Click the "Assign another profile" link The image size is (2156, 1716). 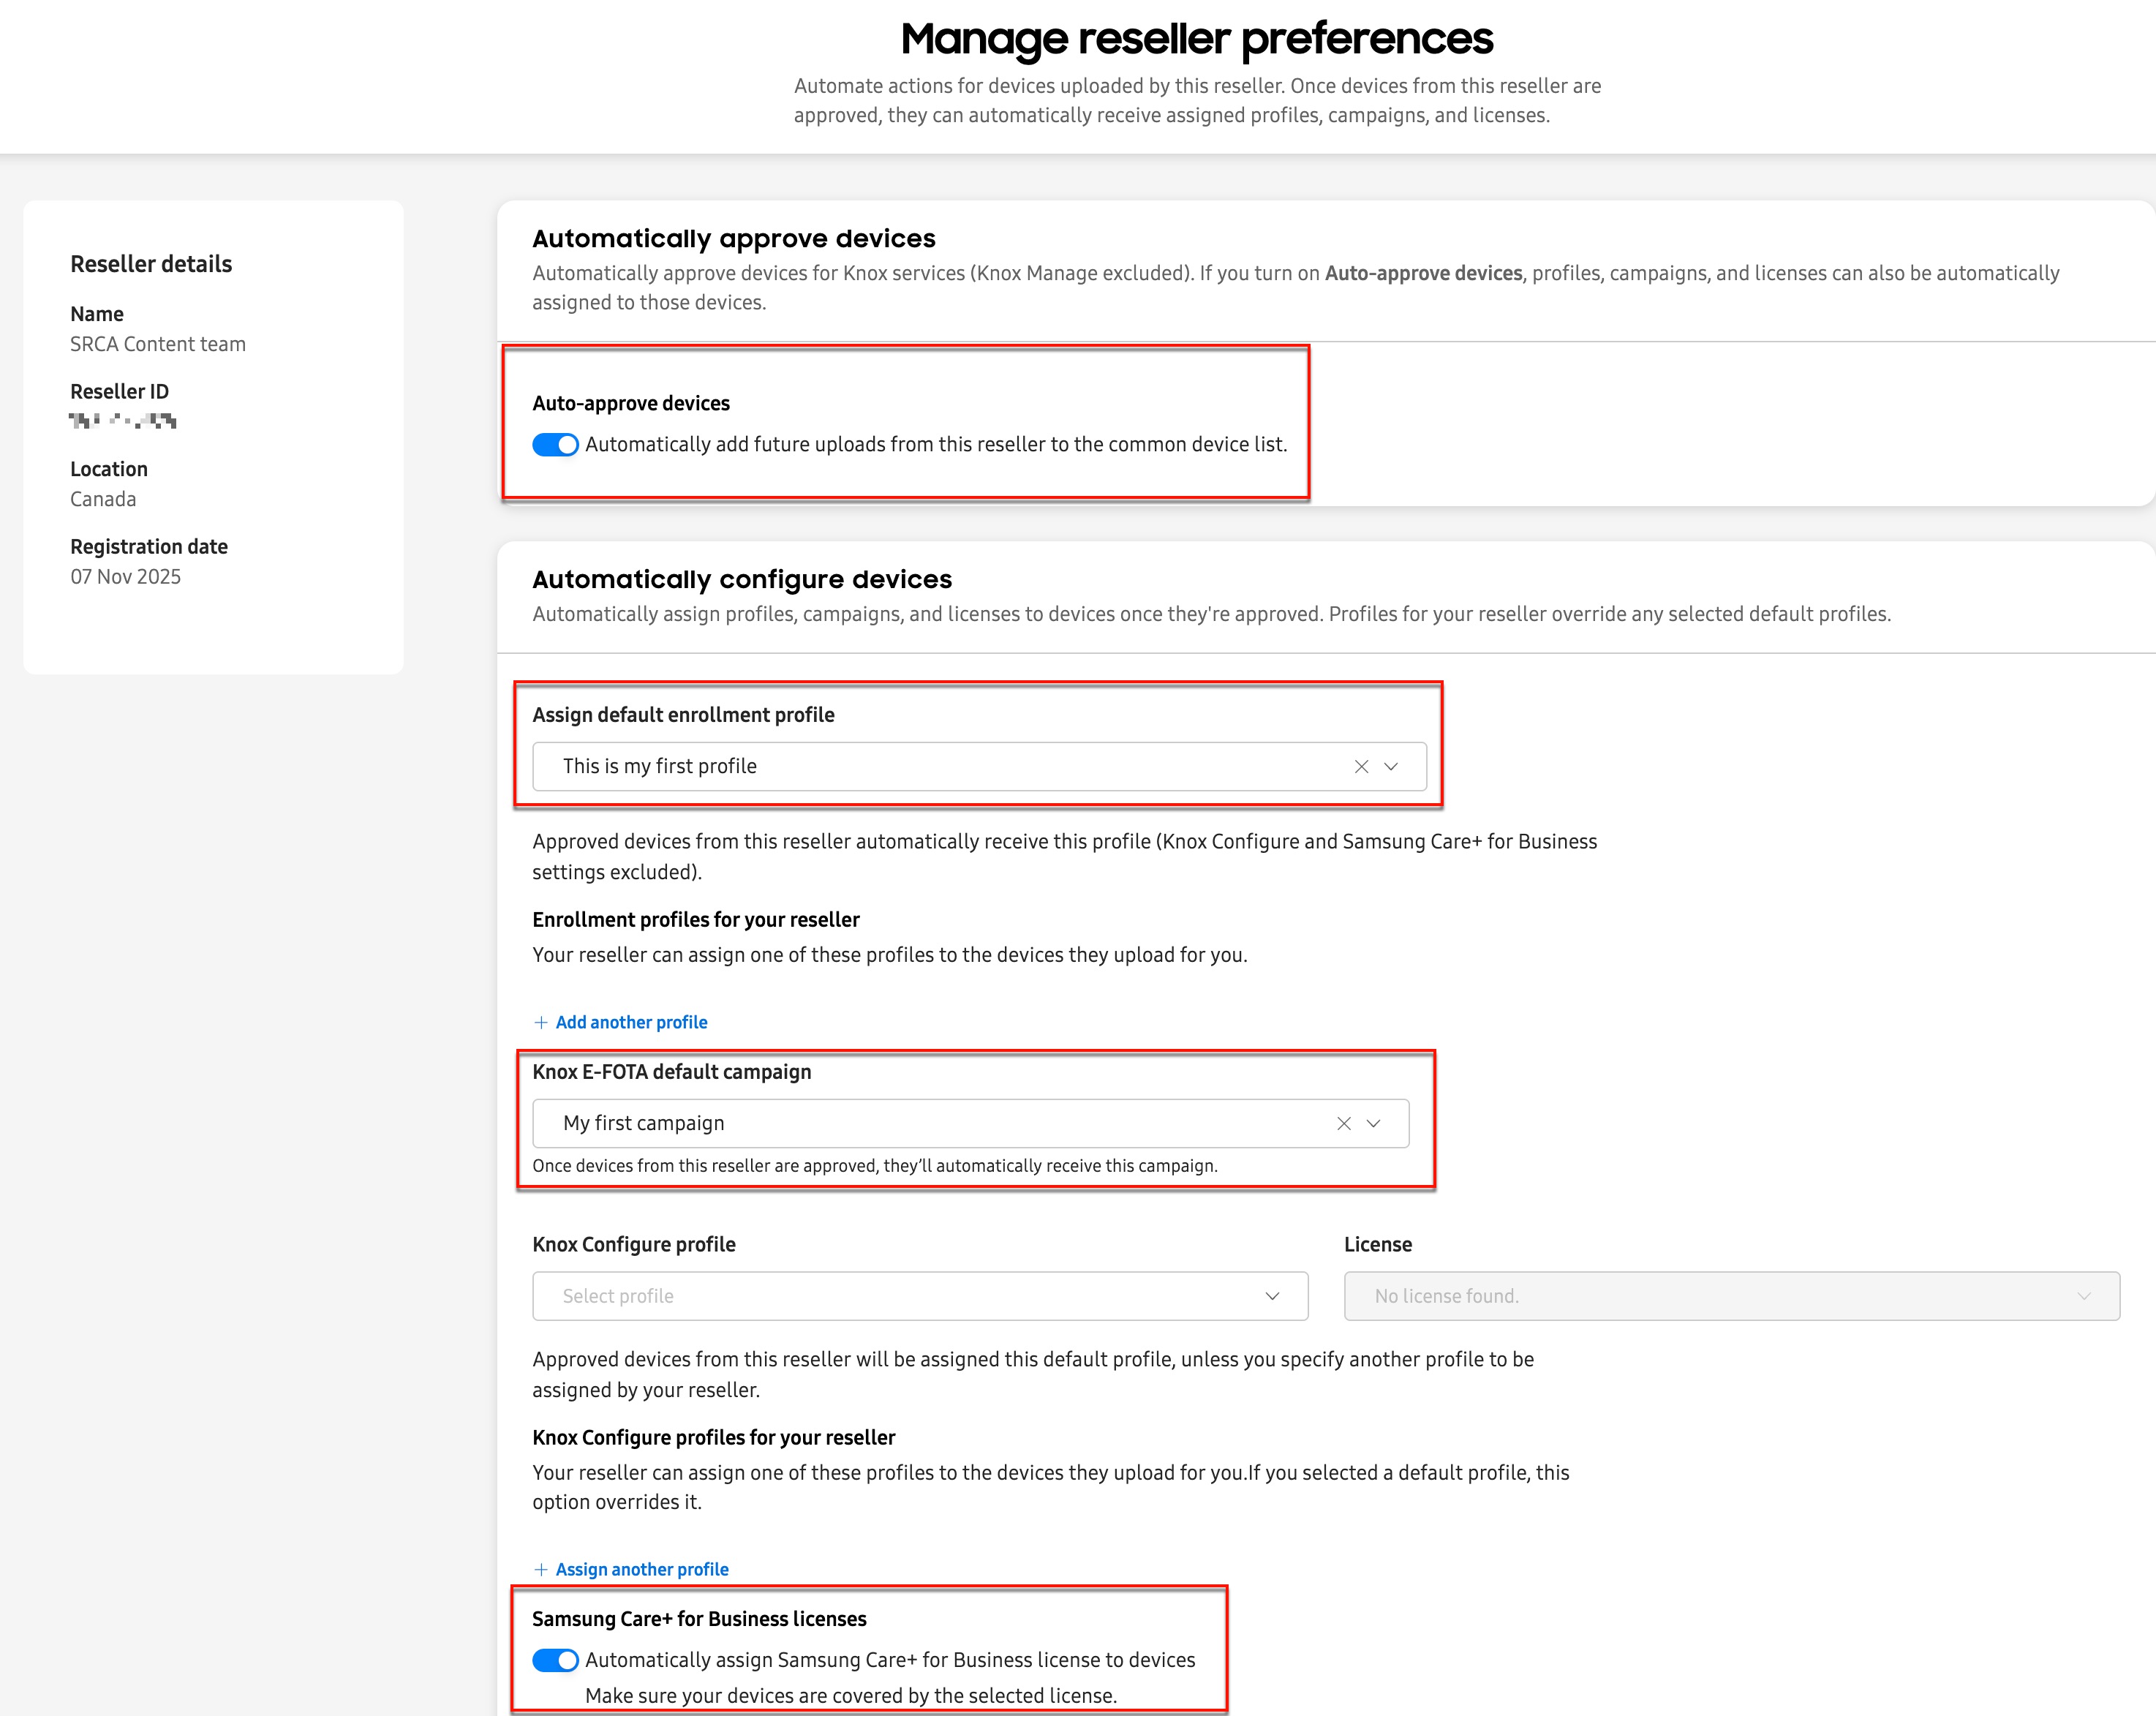point(642,1569)
